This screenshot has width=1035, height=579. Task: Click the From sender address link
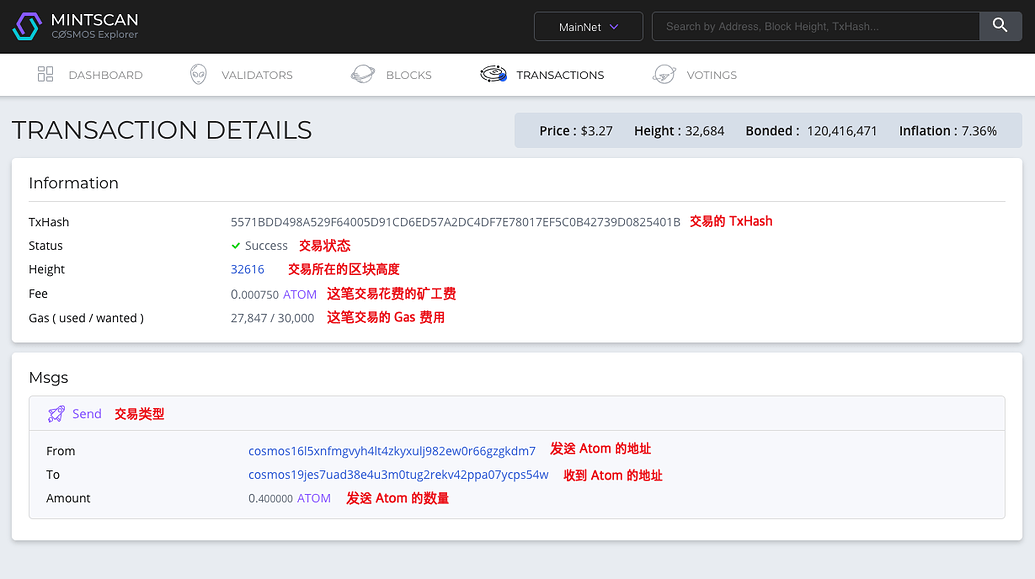click(392, 451)
